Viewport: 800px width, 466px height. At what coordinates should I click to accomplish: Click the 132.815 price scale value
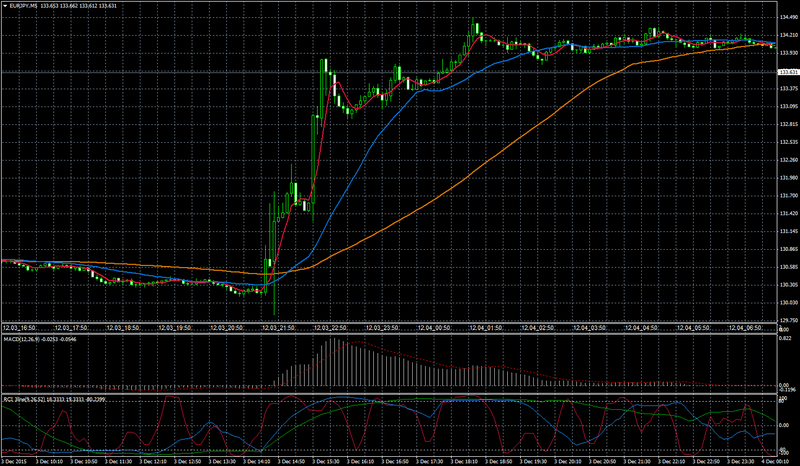pos(787,125)
